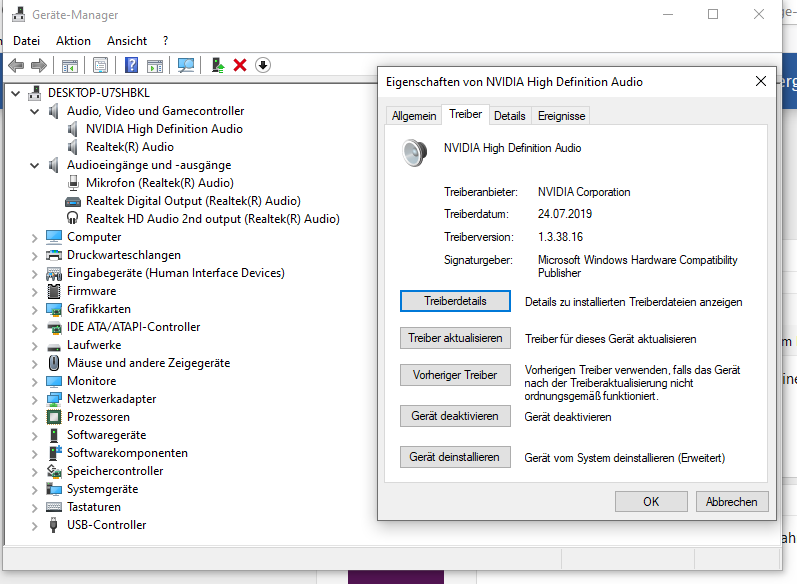Open the Ansicht menu
The image size is (797, 584).
pyautogui.click(x=127, y=41)
